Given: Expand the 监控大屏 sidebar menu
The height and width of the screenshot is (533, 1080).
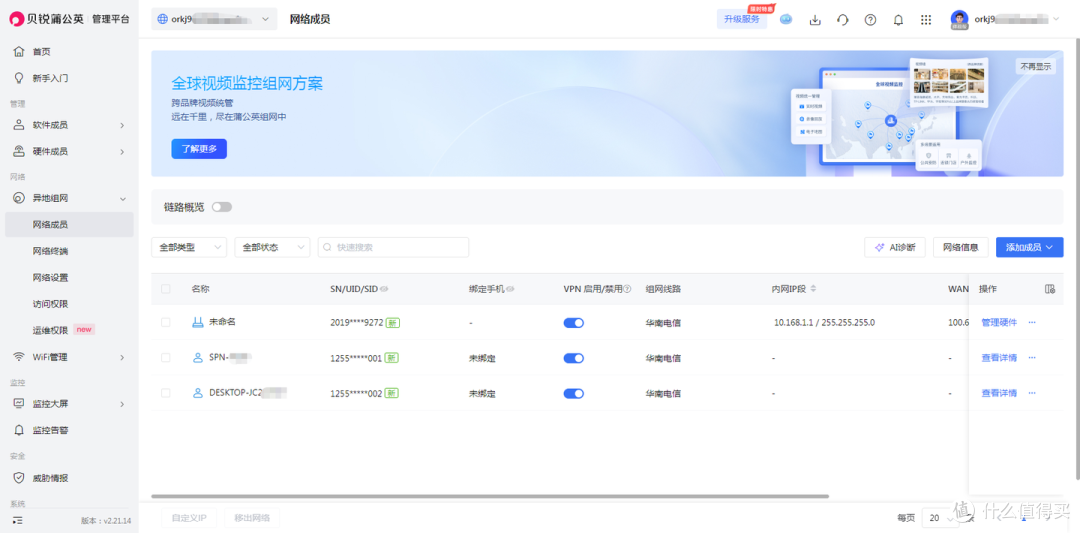Looking at the screenshot, I should point(69,404).
